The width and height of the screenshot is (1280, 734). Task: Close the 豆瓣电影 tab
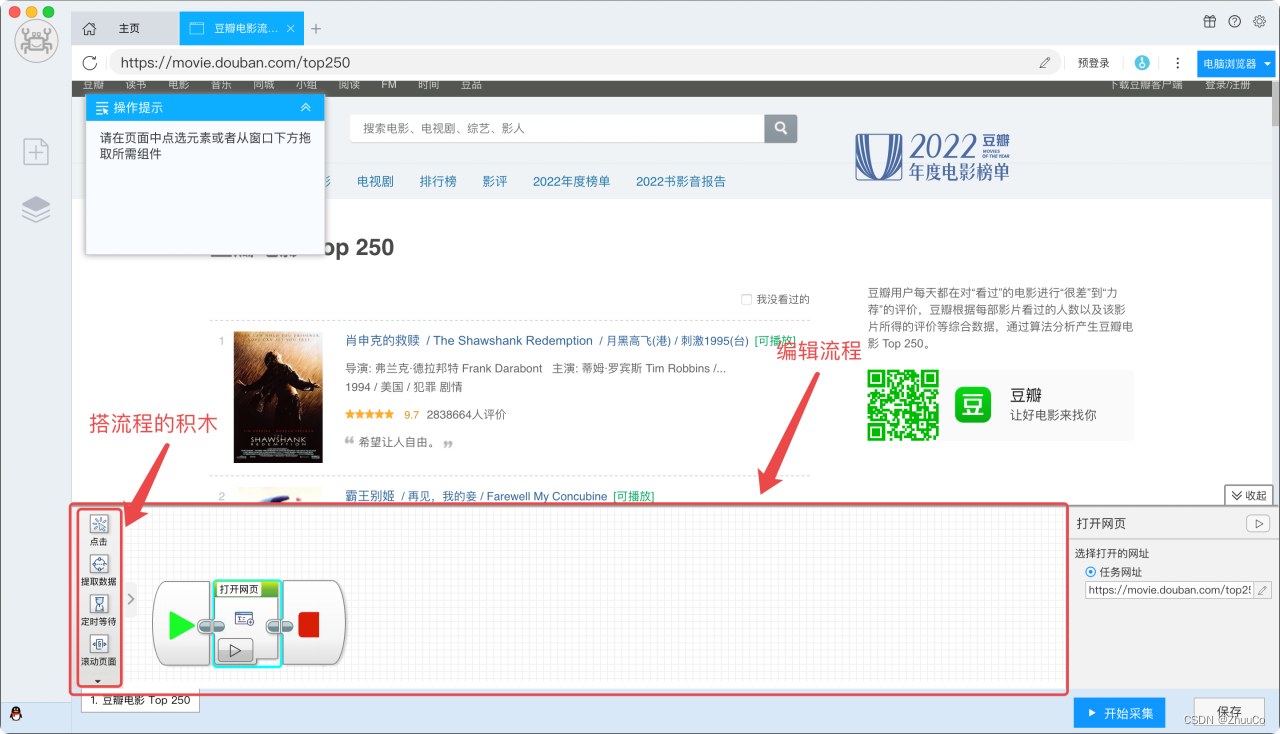point(291,28)
